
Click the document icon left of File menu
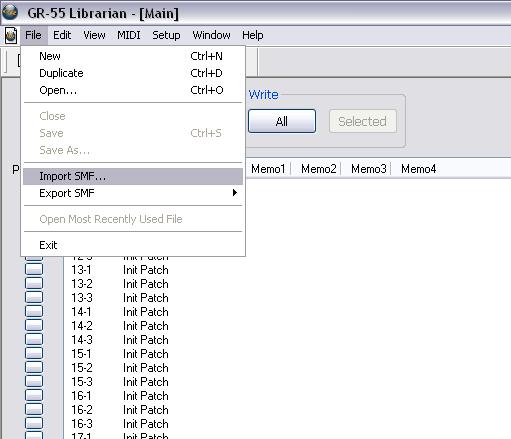point(11,35)
